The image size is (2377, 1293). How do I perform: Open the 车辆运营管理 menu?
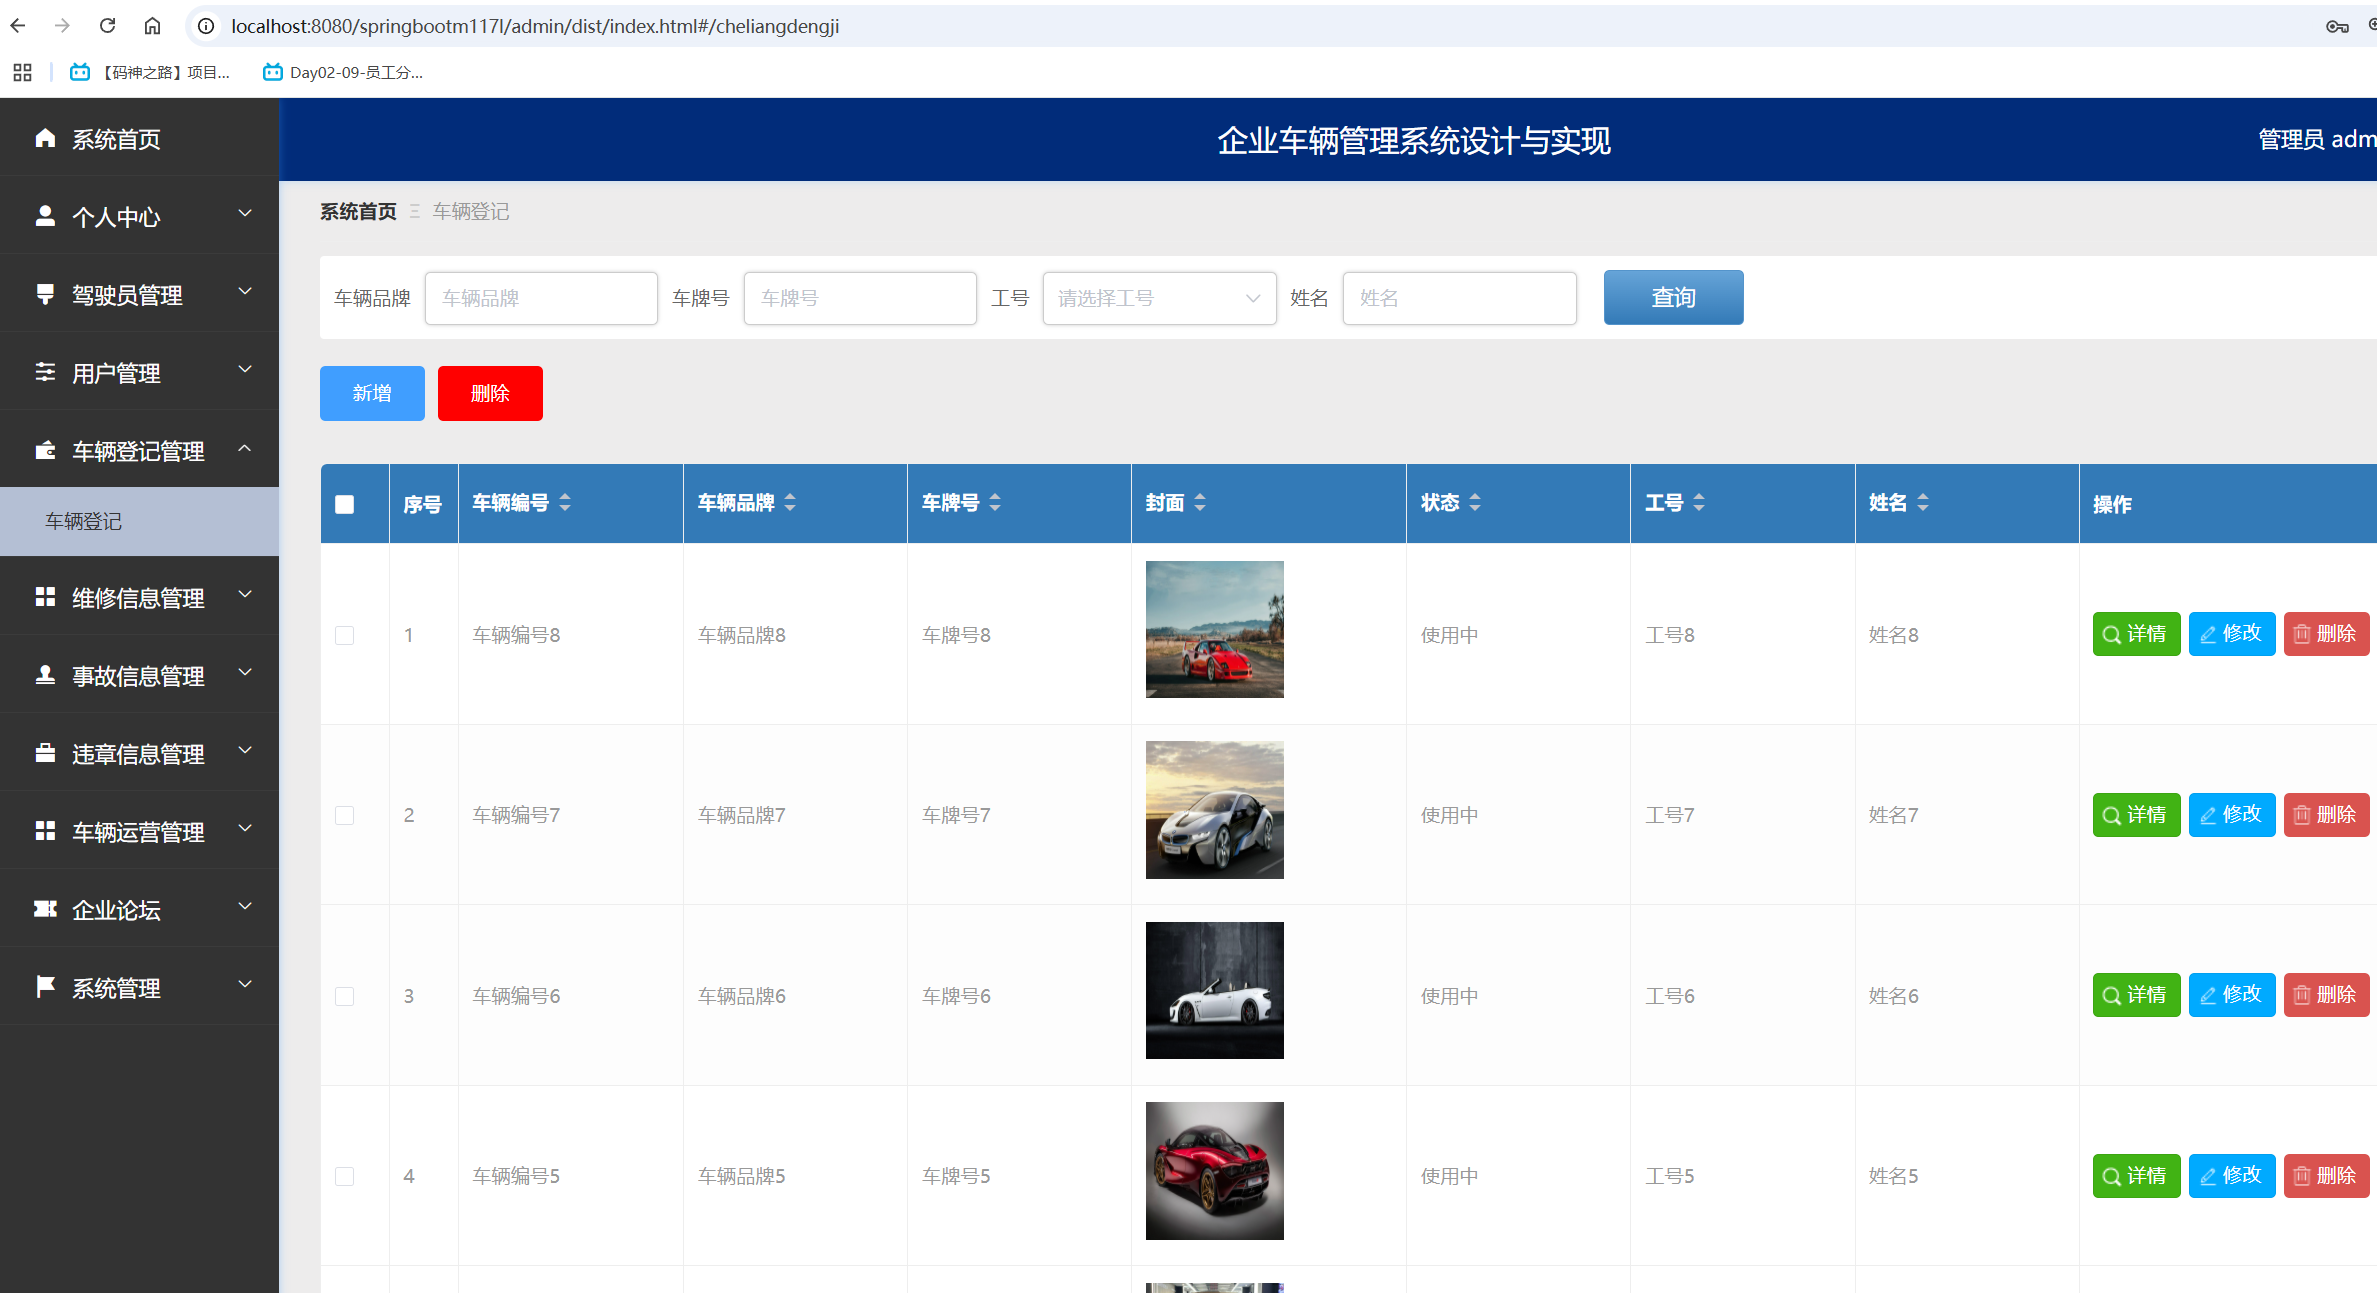[139, 831]
